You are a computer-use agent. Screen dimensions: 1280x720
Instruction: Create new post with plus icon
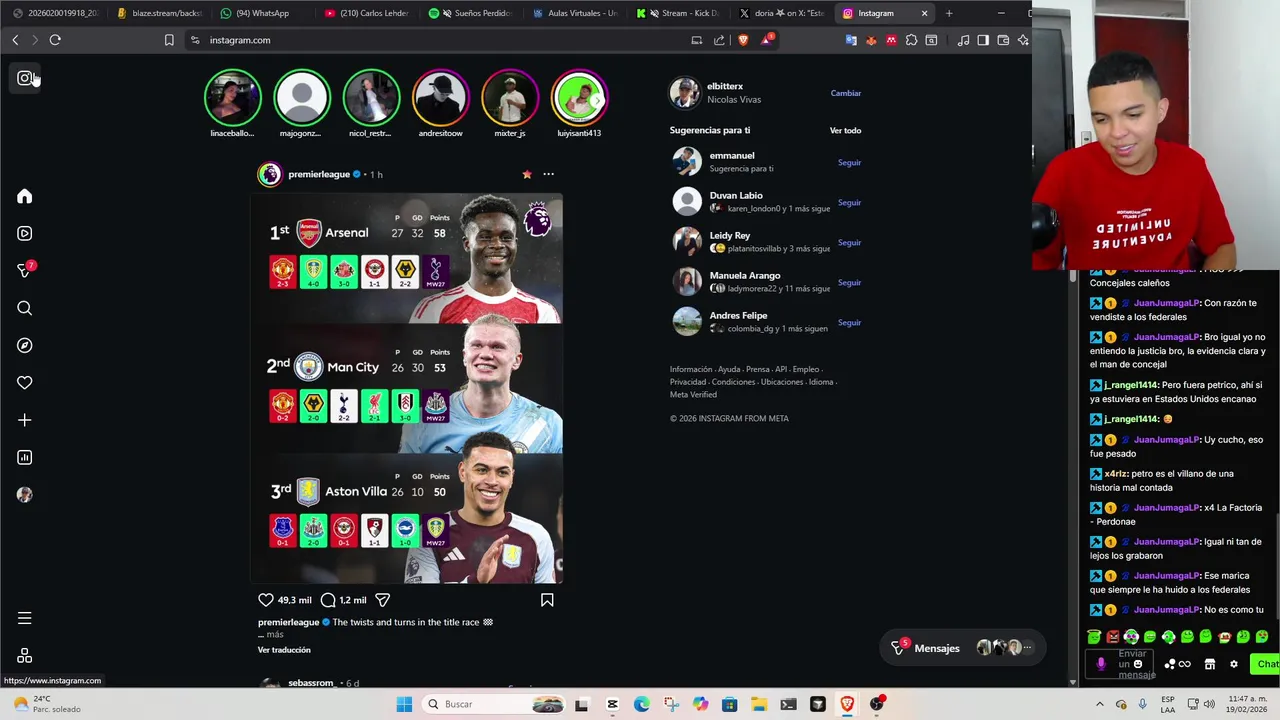tap(25, 420)
